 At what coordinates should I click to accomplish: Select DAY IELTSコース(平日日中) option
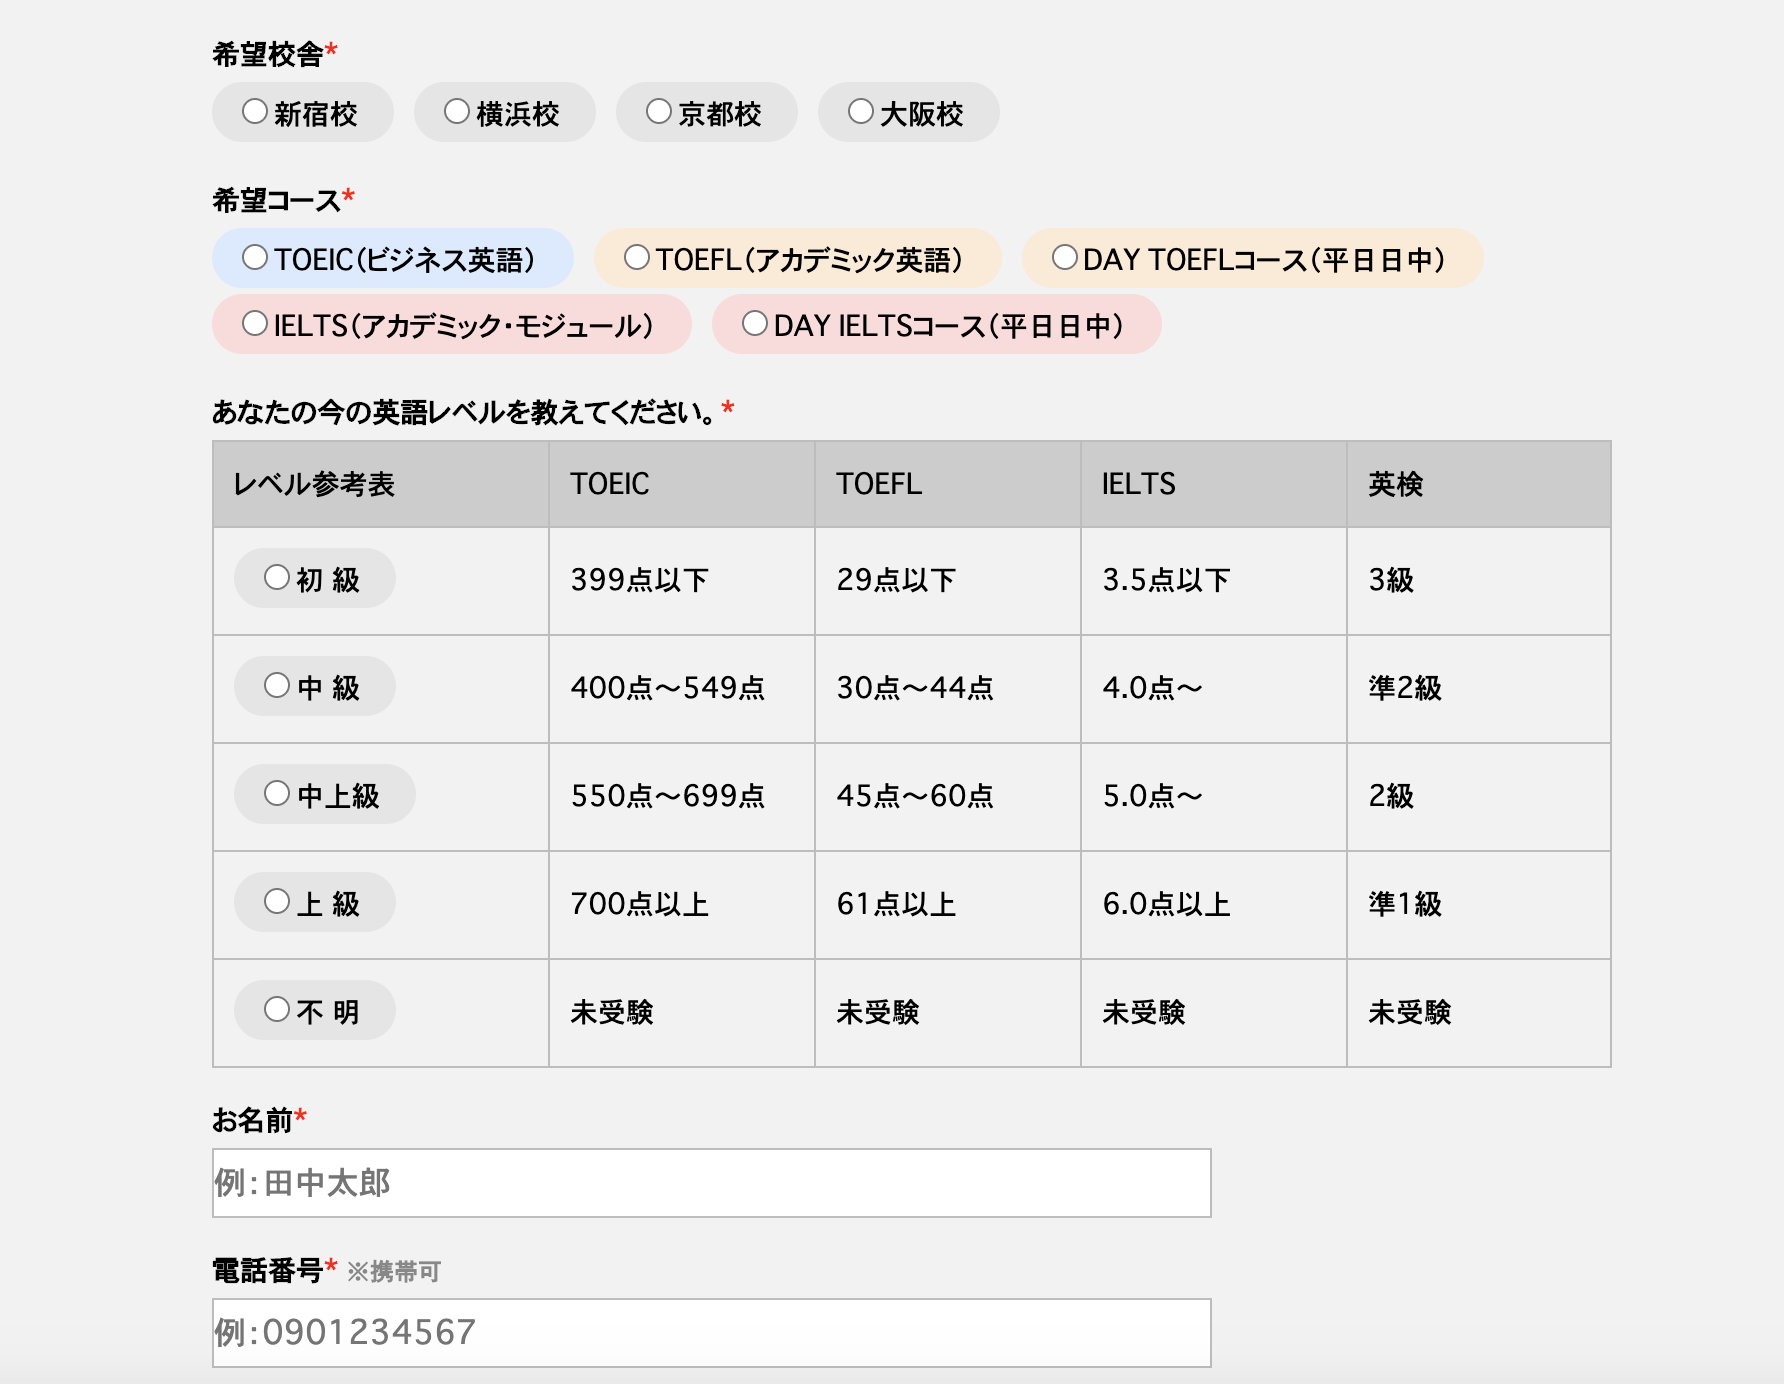pos(755,324)
